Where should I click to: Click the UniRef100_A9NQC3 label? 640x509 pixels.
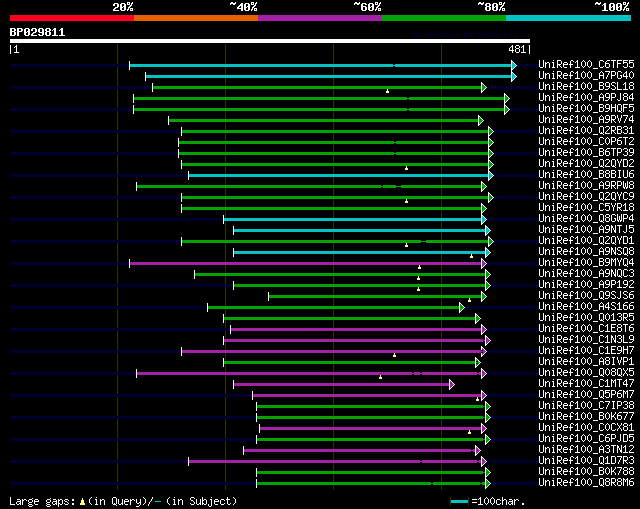pos(586,273)
